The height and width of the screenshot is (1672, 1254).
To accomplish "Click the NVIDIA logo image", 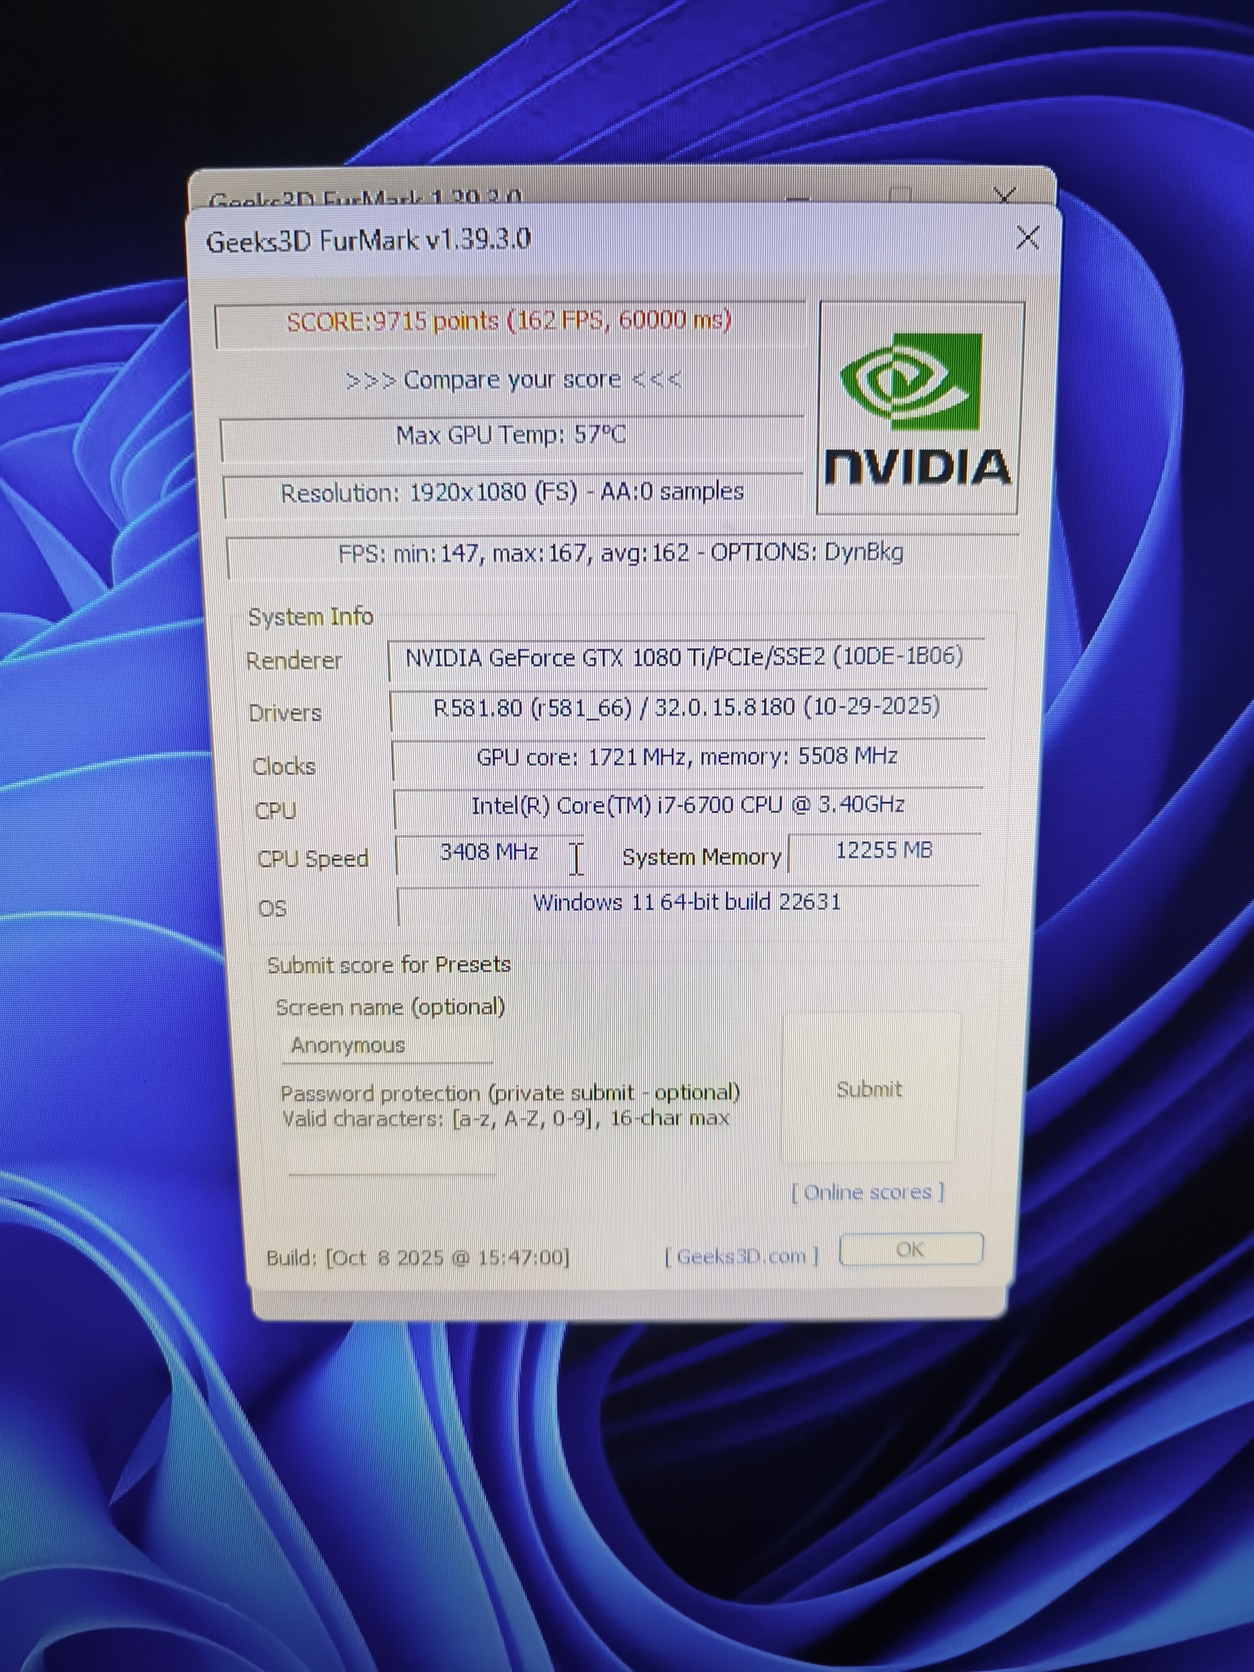I will tap(919, 408).
